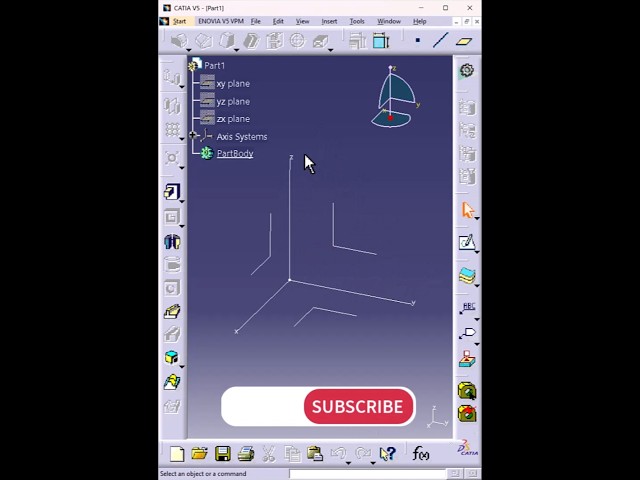Open an existing file
This screenshot has width=640, height=480.
200,453
